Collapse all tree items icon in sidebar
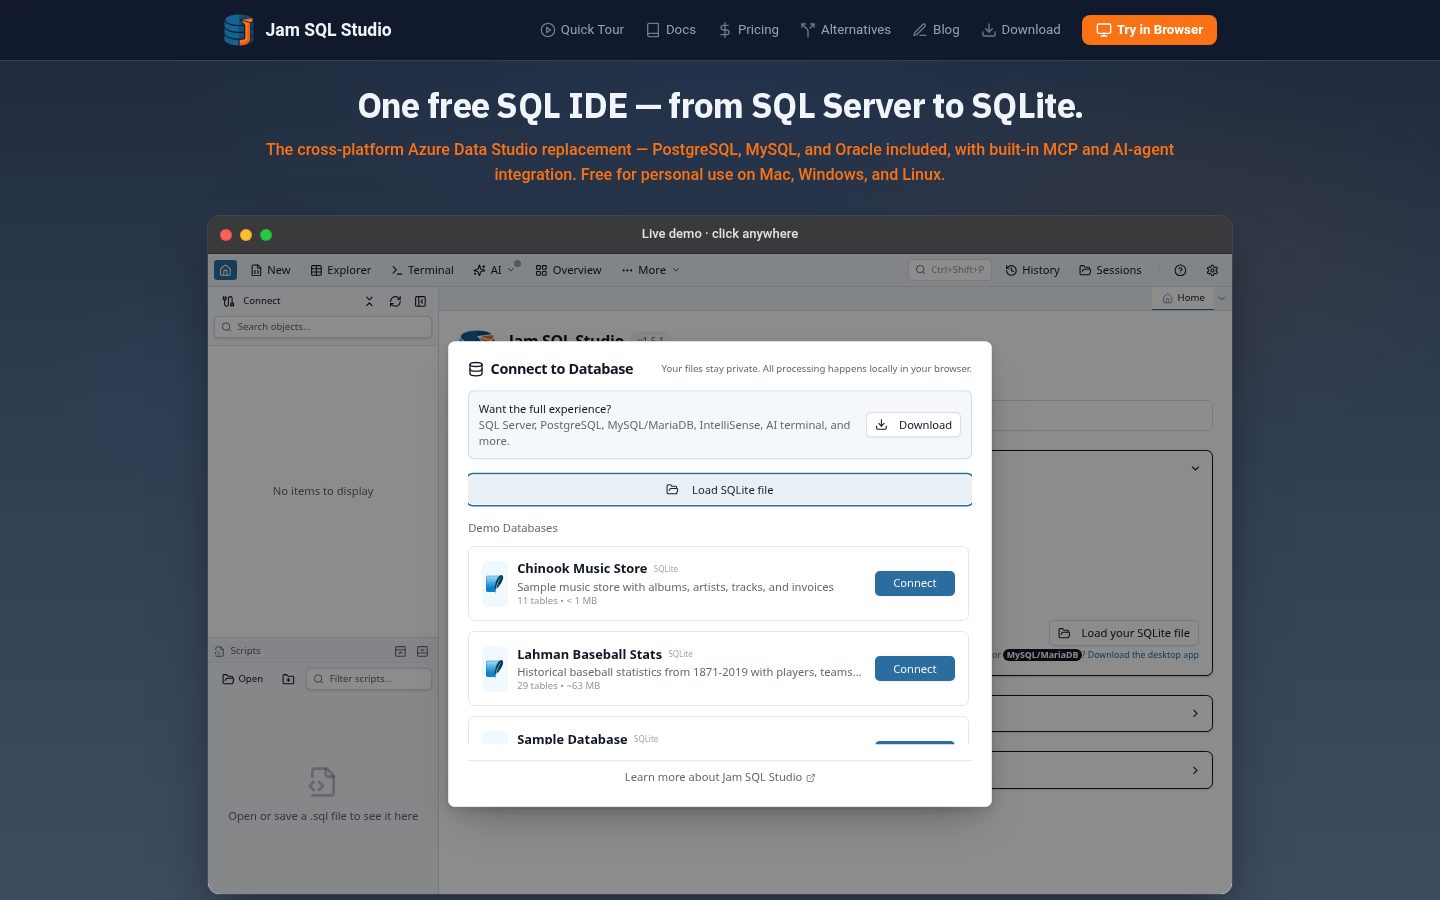This screenshot has height=900, width=1440. 369,301
